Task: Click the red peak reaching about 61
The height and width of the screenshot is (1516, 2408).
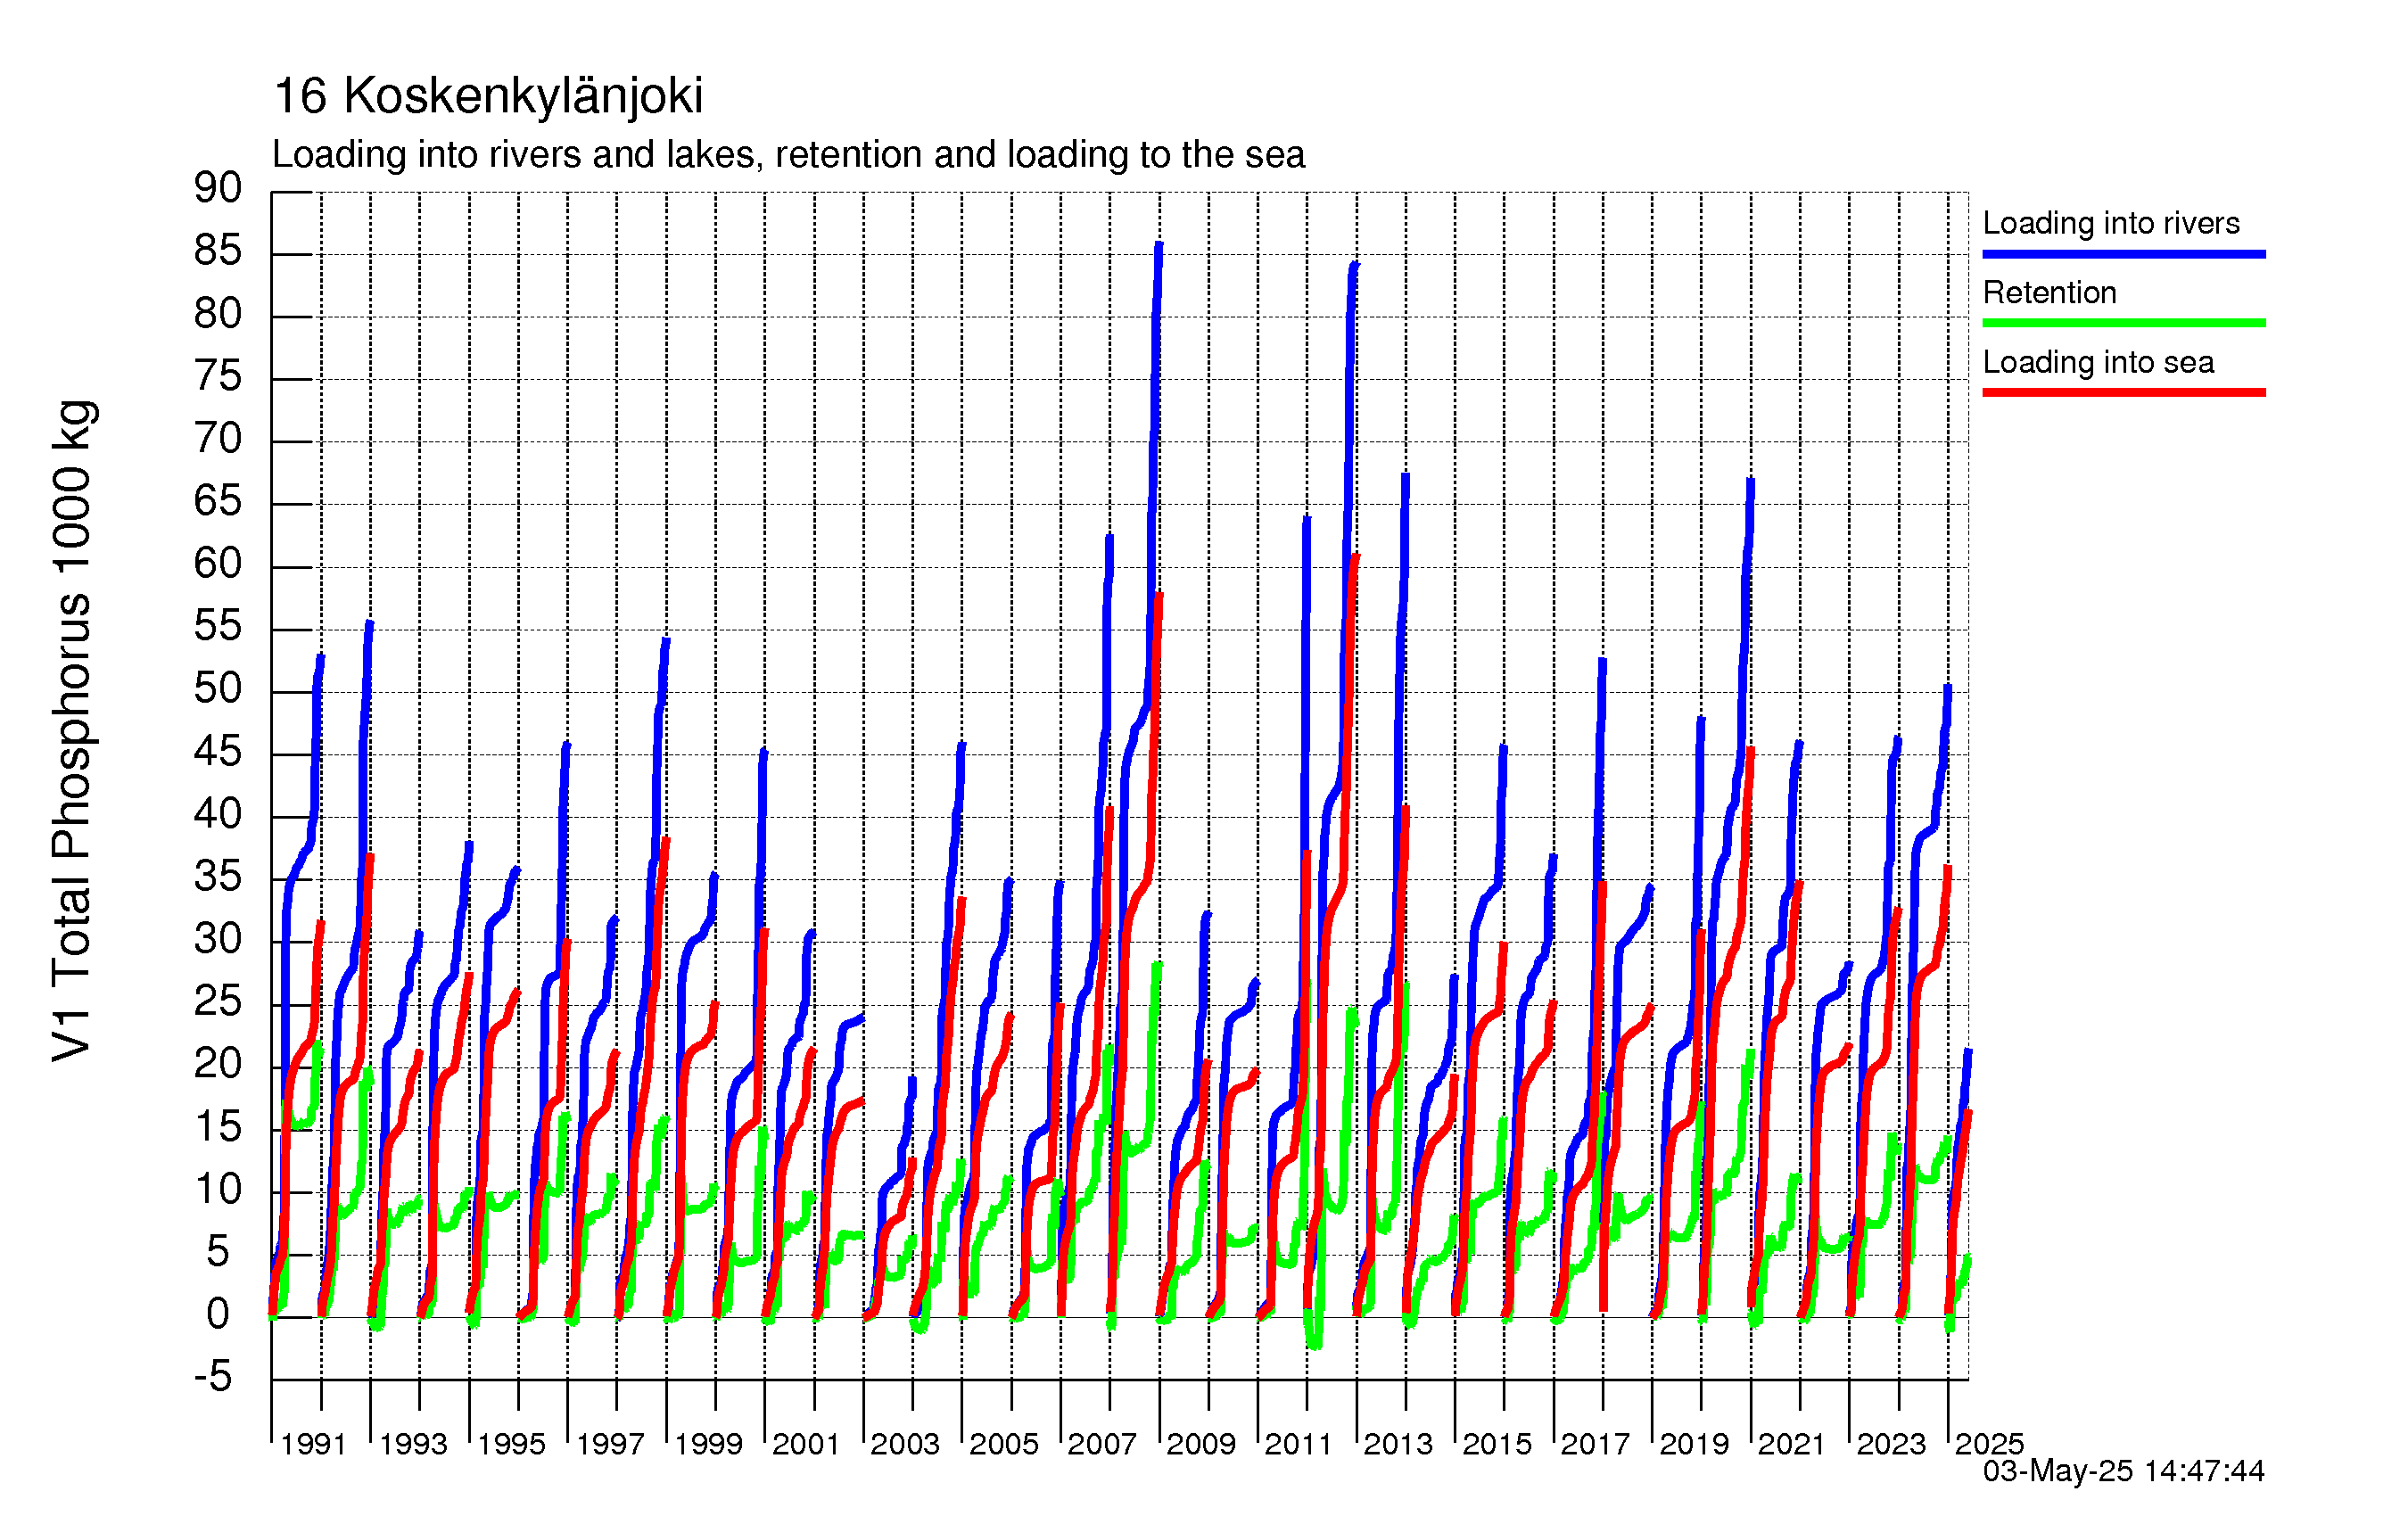Action: (x=1356, y=557)
